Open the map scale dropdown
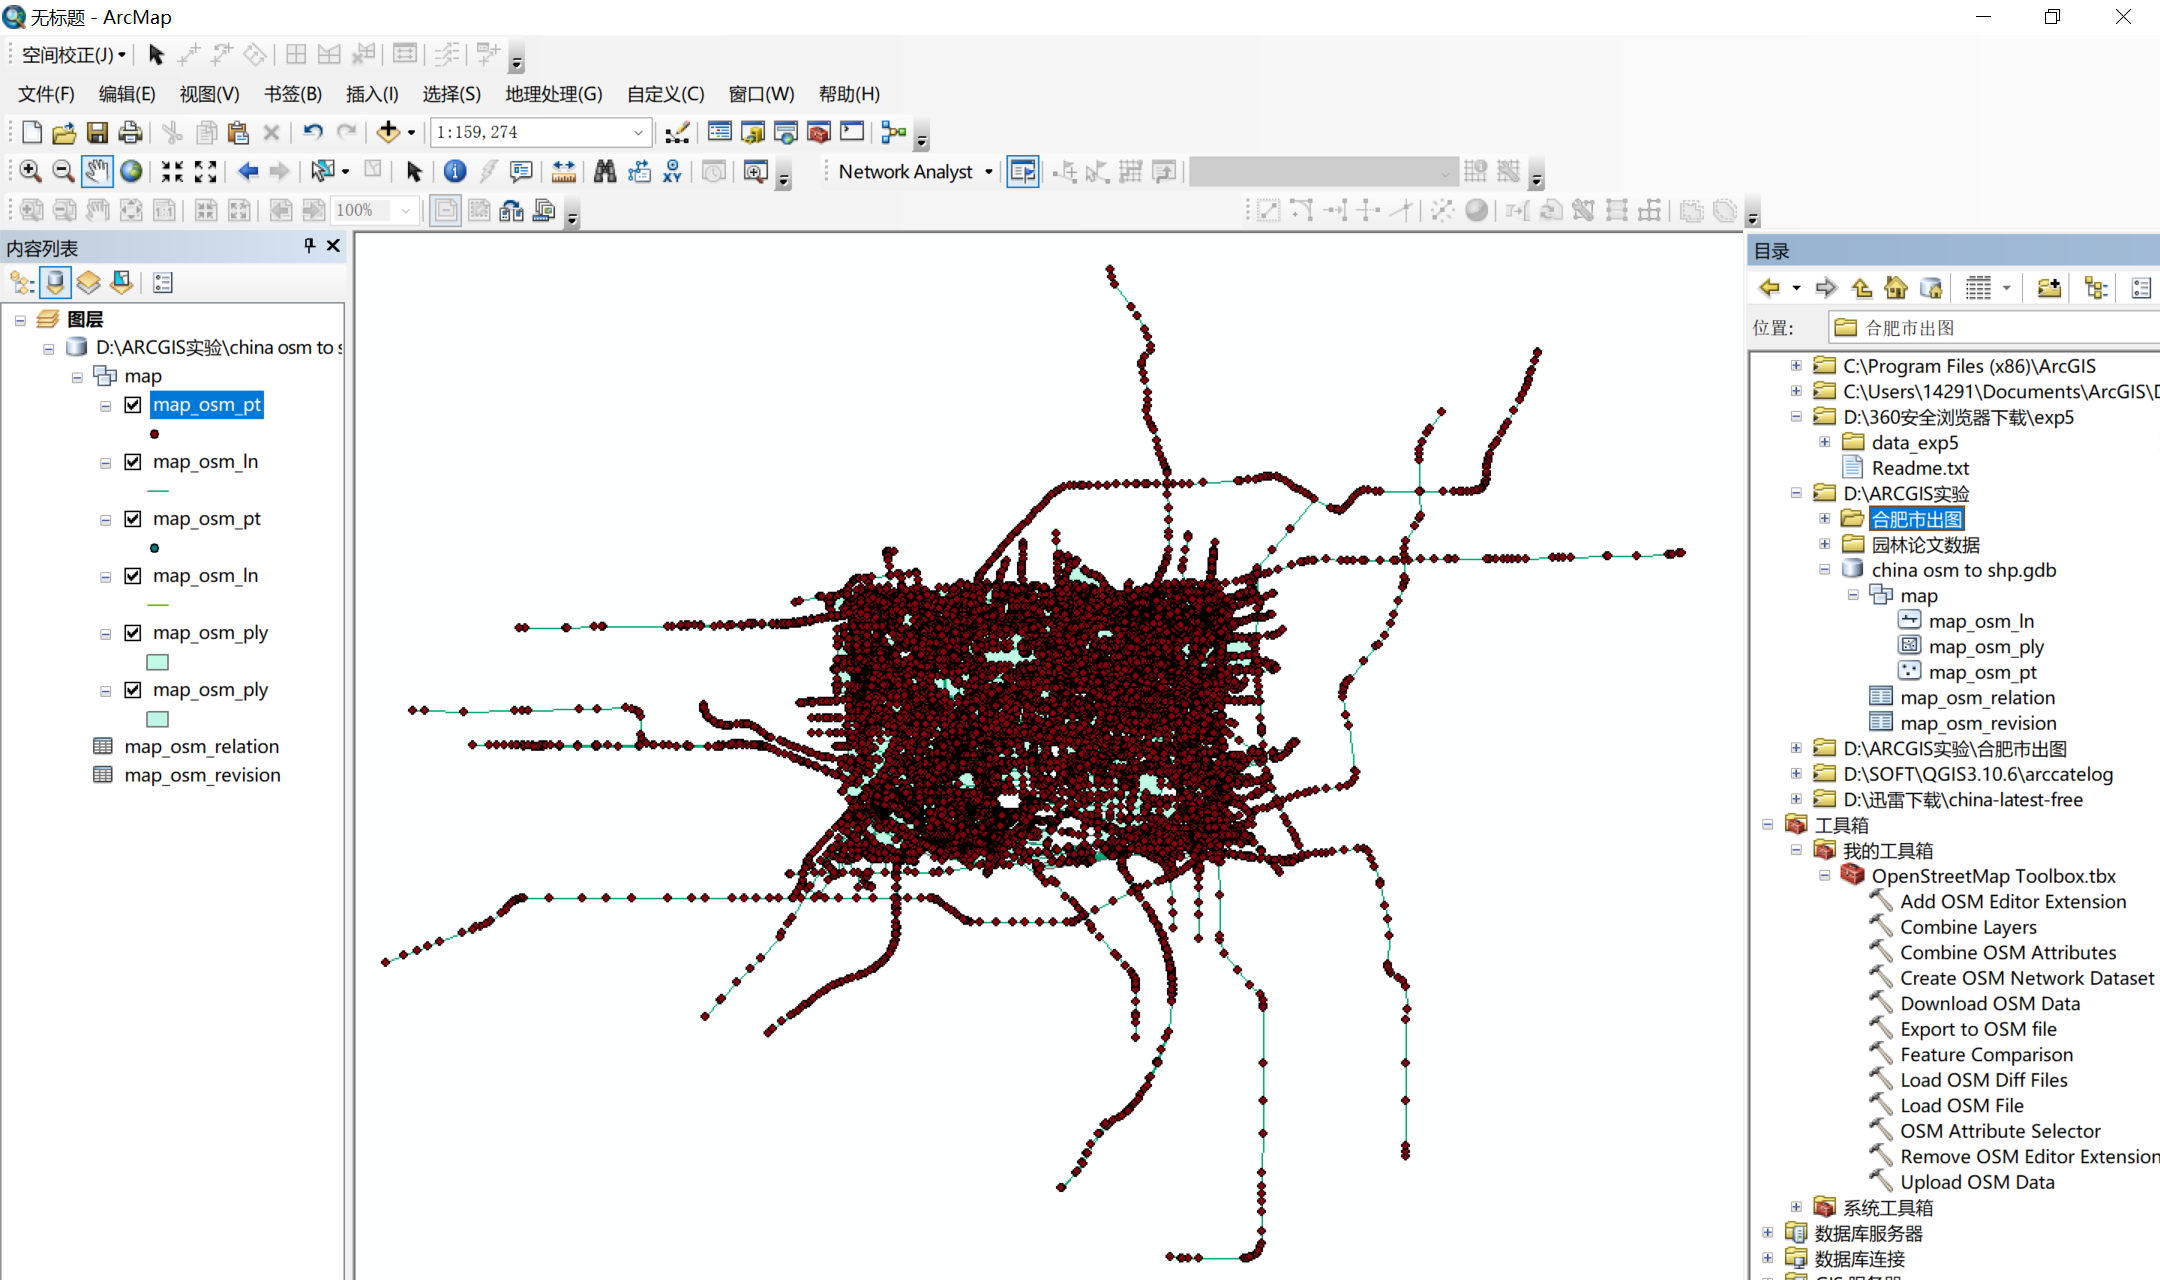 tap(638, 131)
